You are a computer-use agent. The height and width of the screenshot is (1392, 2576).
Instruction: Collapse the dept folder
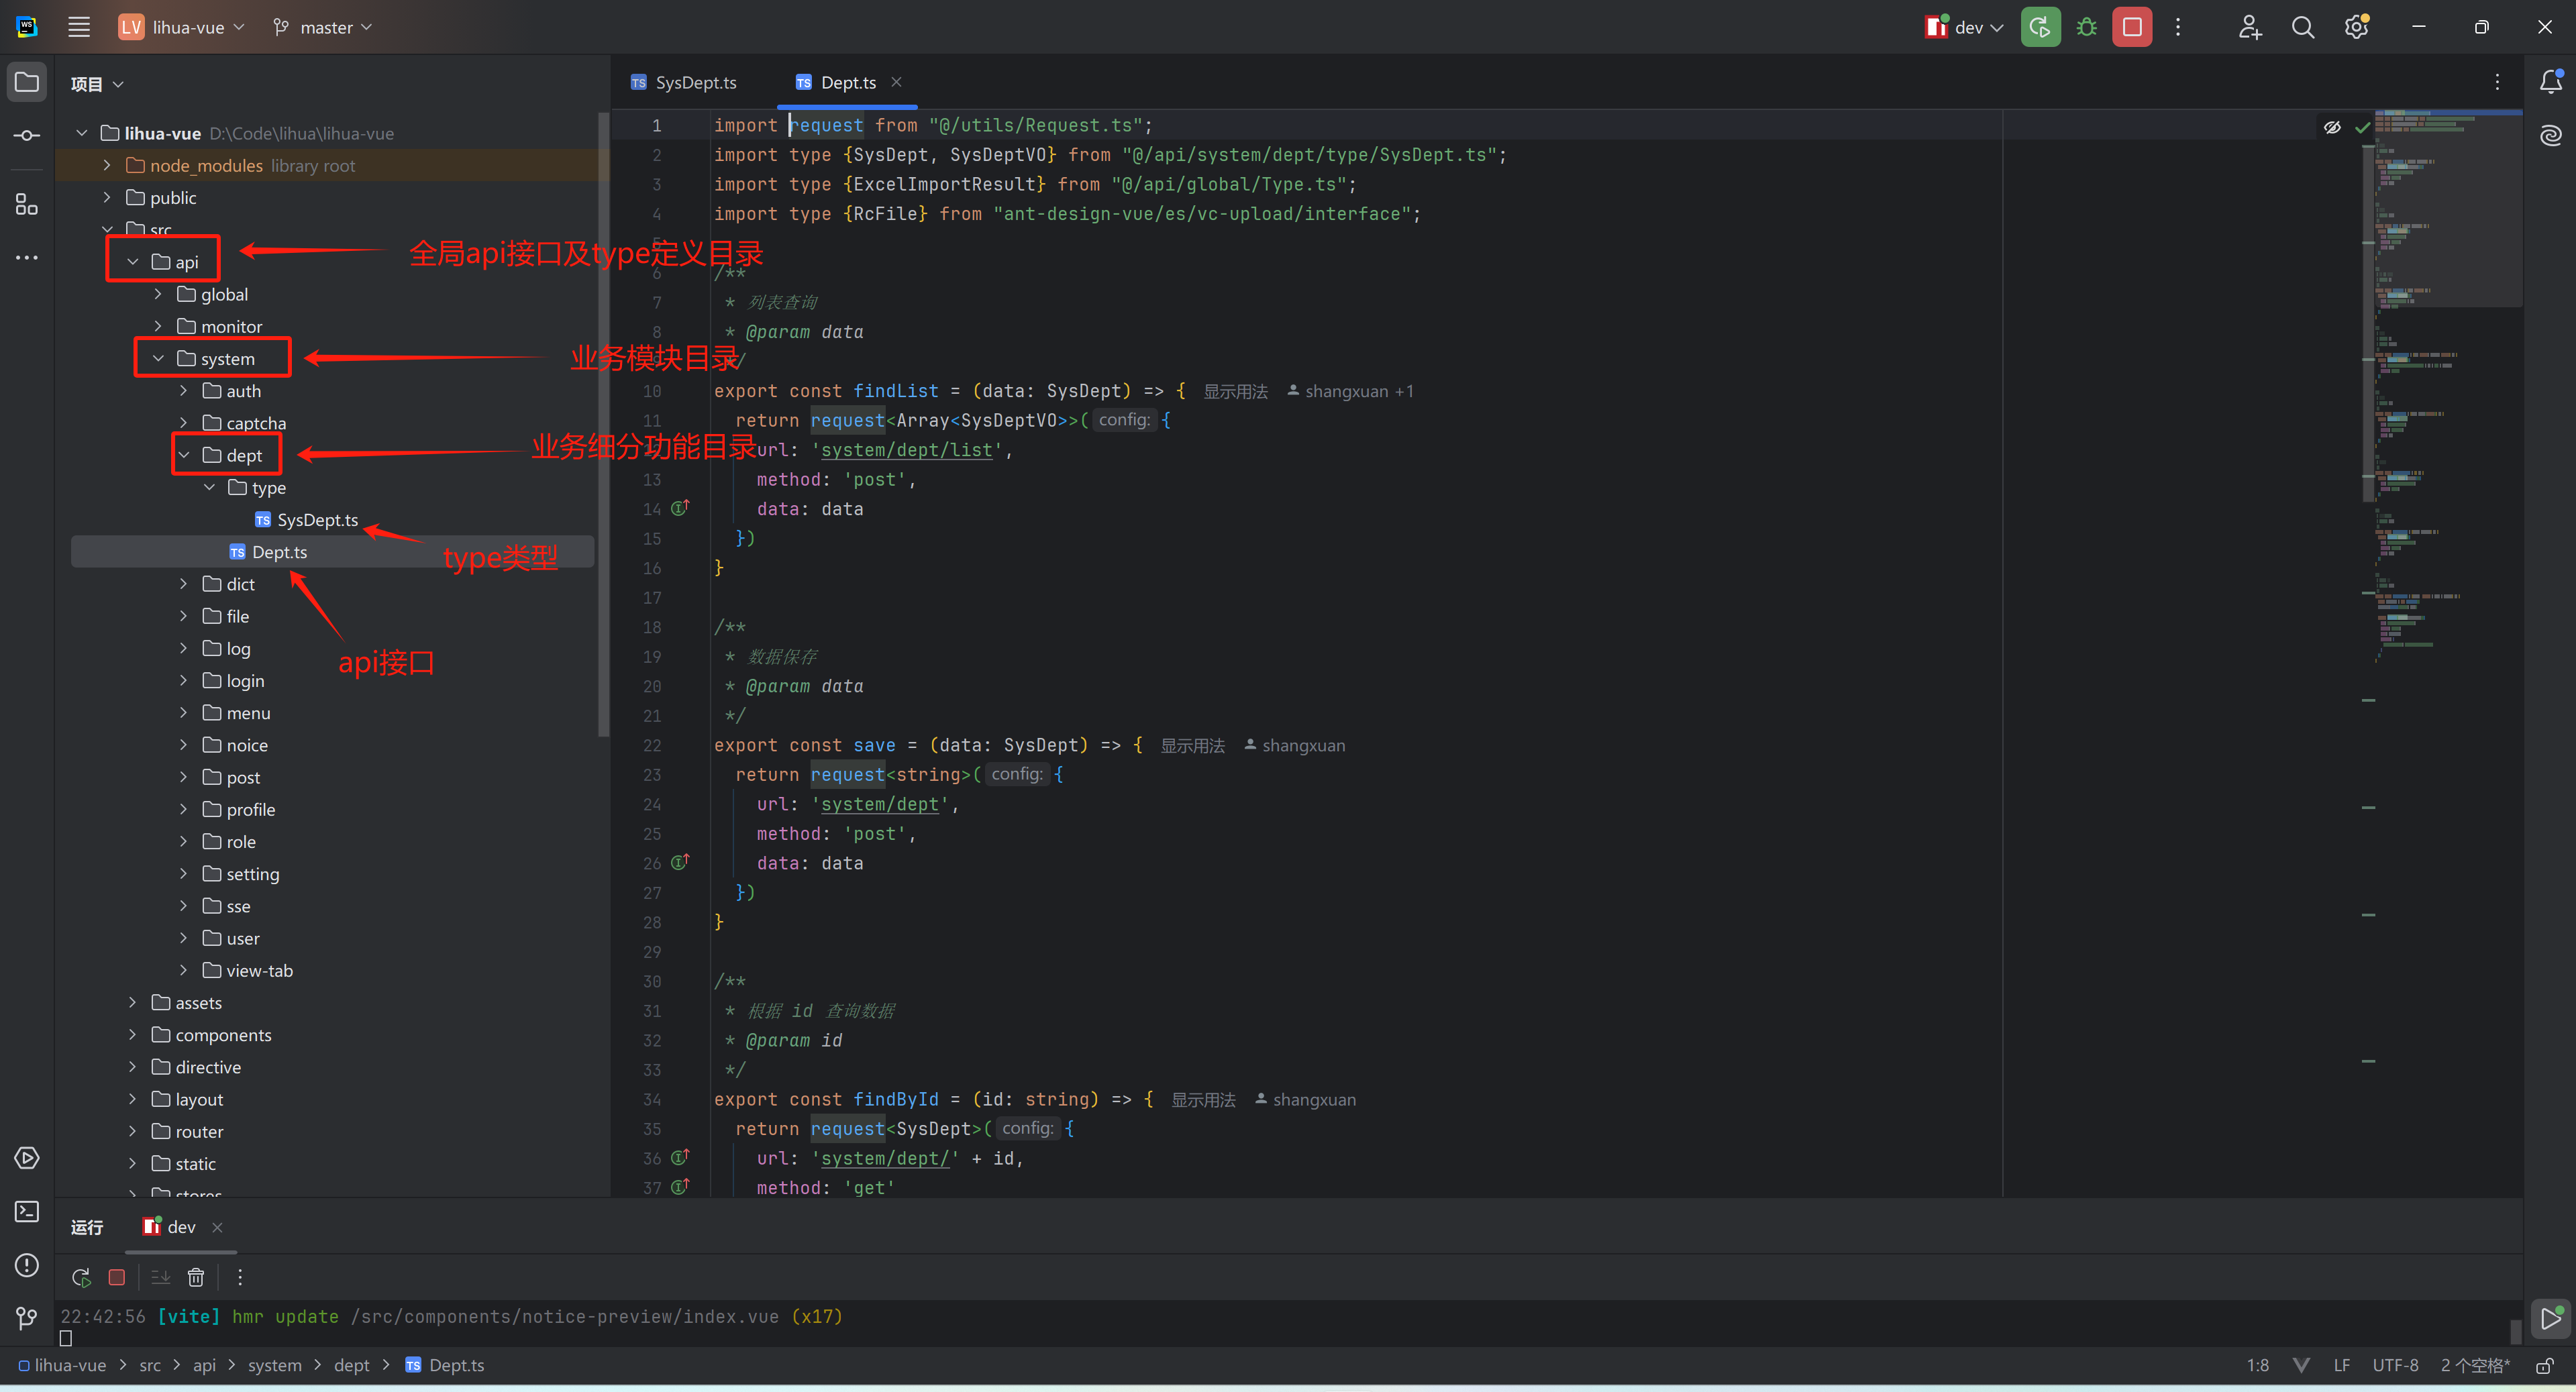(x=184, y=455)
